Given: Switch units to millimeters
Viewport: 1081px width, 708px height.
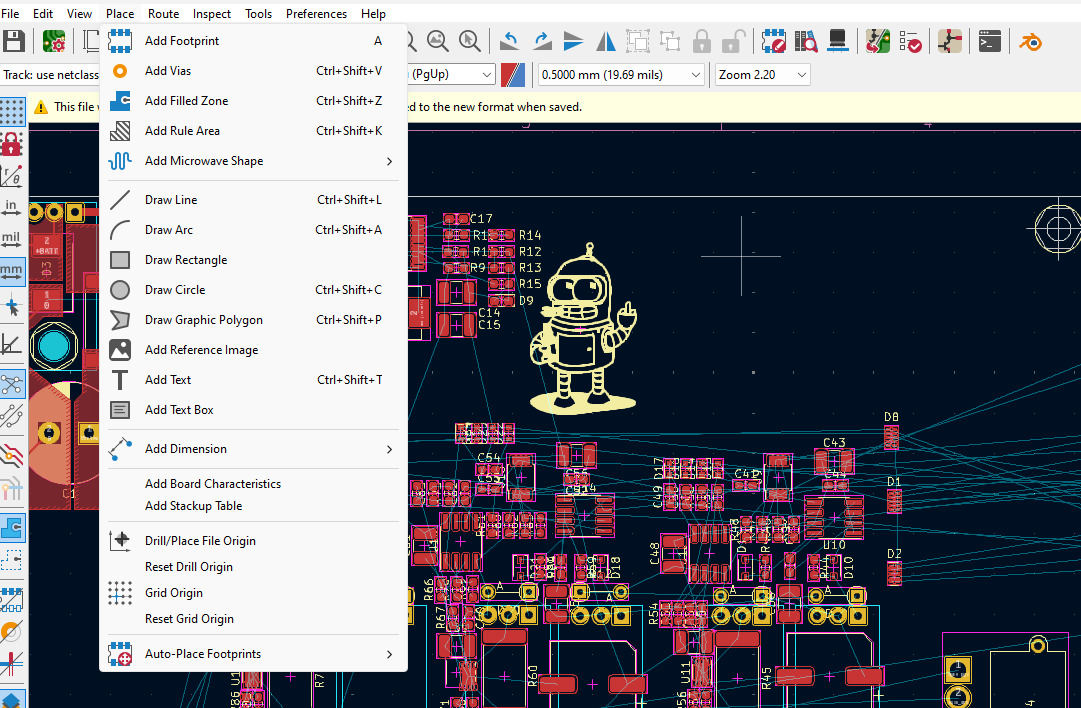Looking at the screenshot, I should (12, 272).
